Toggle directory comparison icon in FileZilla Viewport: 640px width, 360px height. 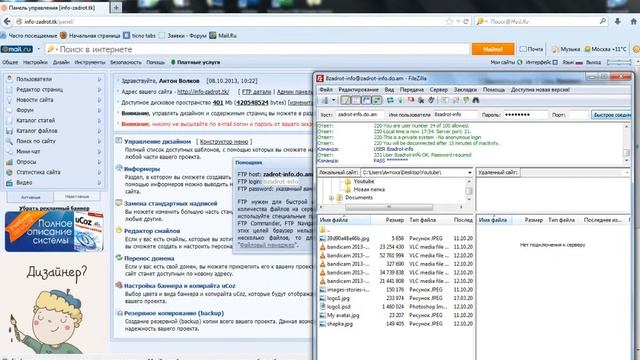pyautogui.click(x=456, y=100)
